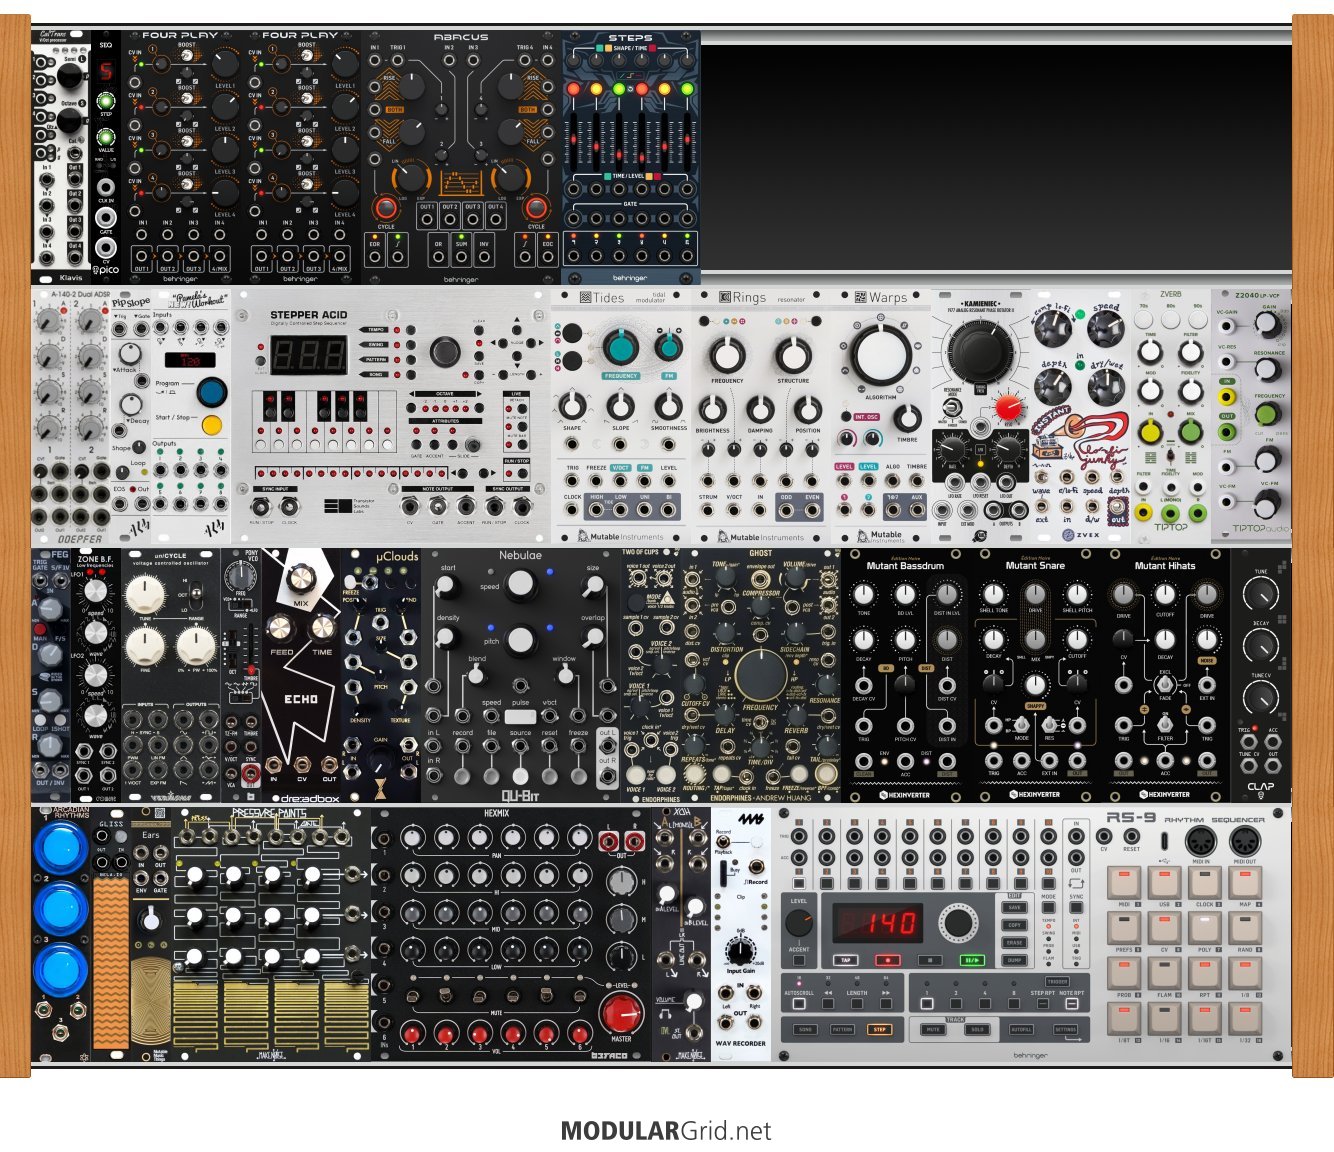Click the teal FREQUENCY knob on Tides
This screenshot has height=1152, width=1334.
pyautogui.click(x=621, y=347)
